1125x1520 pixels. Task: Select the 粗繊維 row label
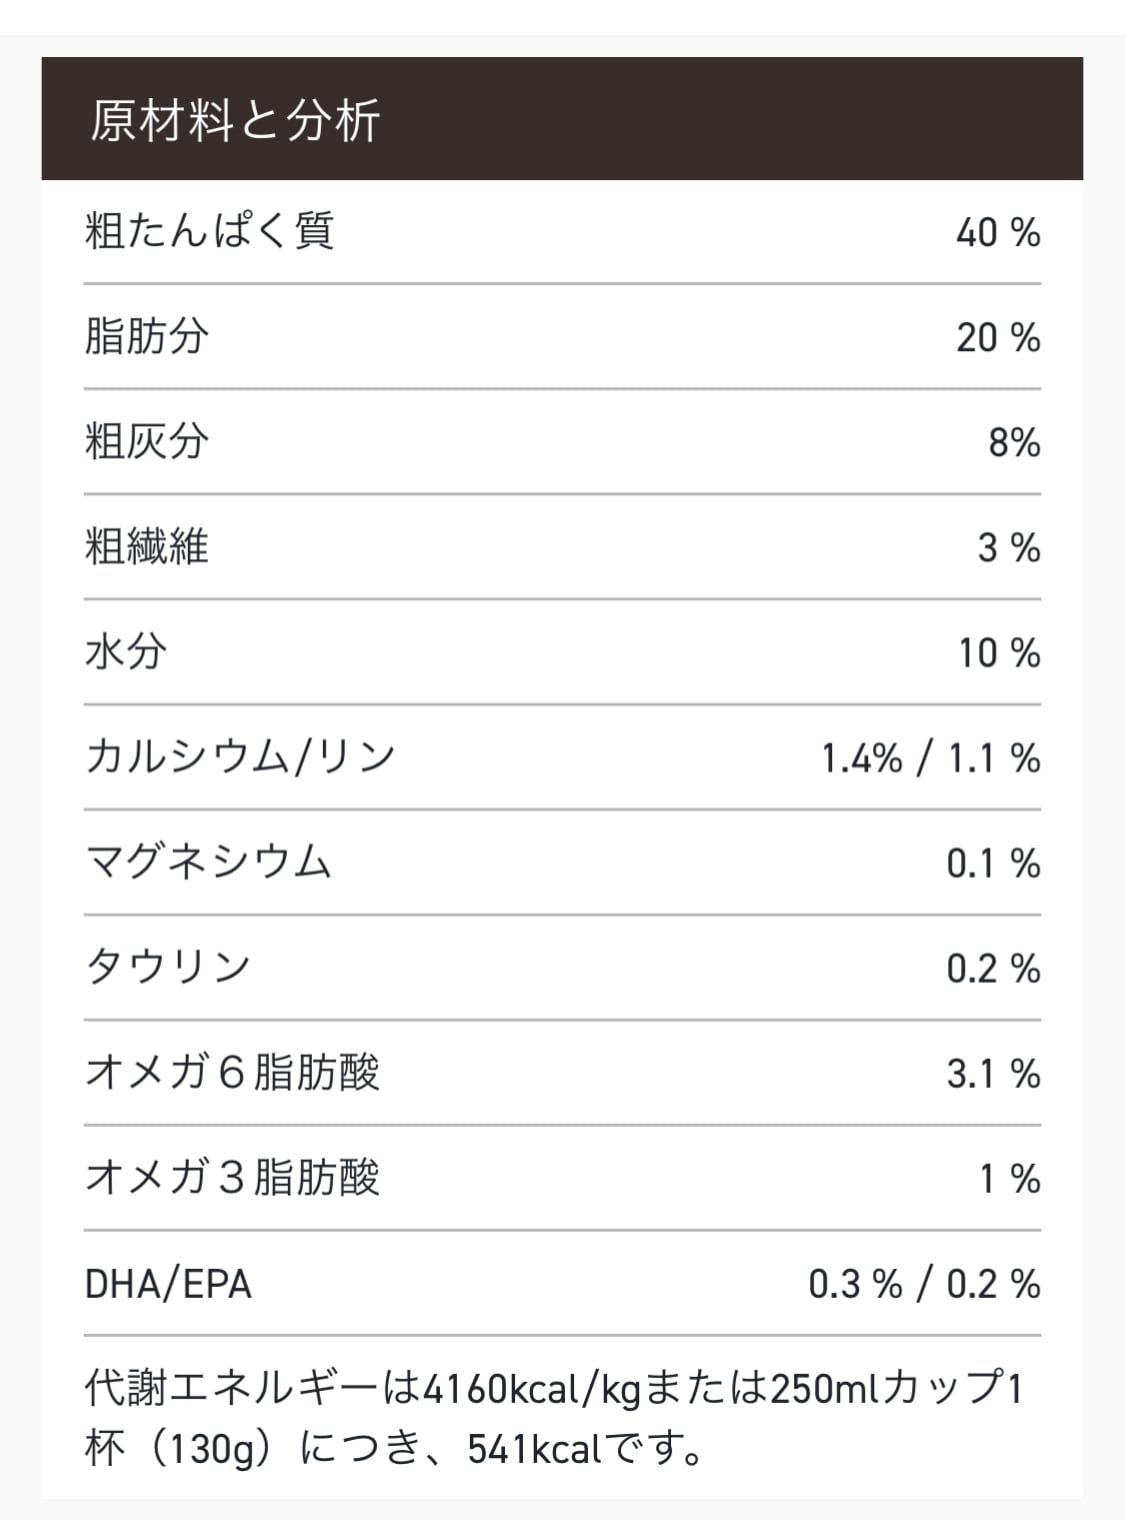point(146,547)
